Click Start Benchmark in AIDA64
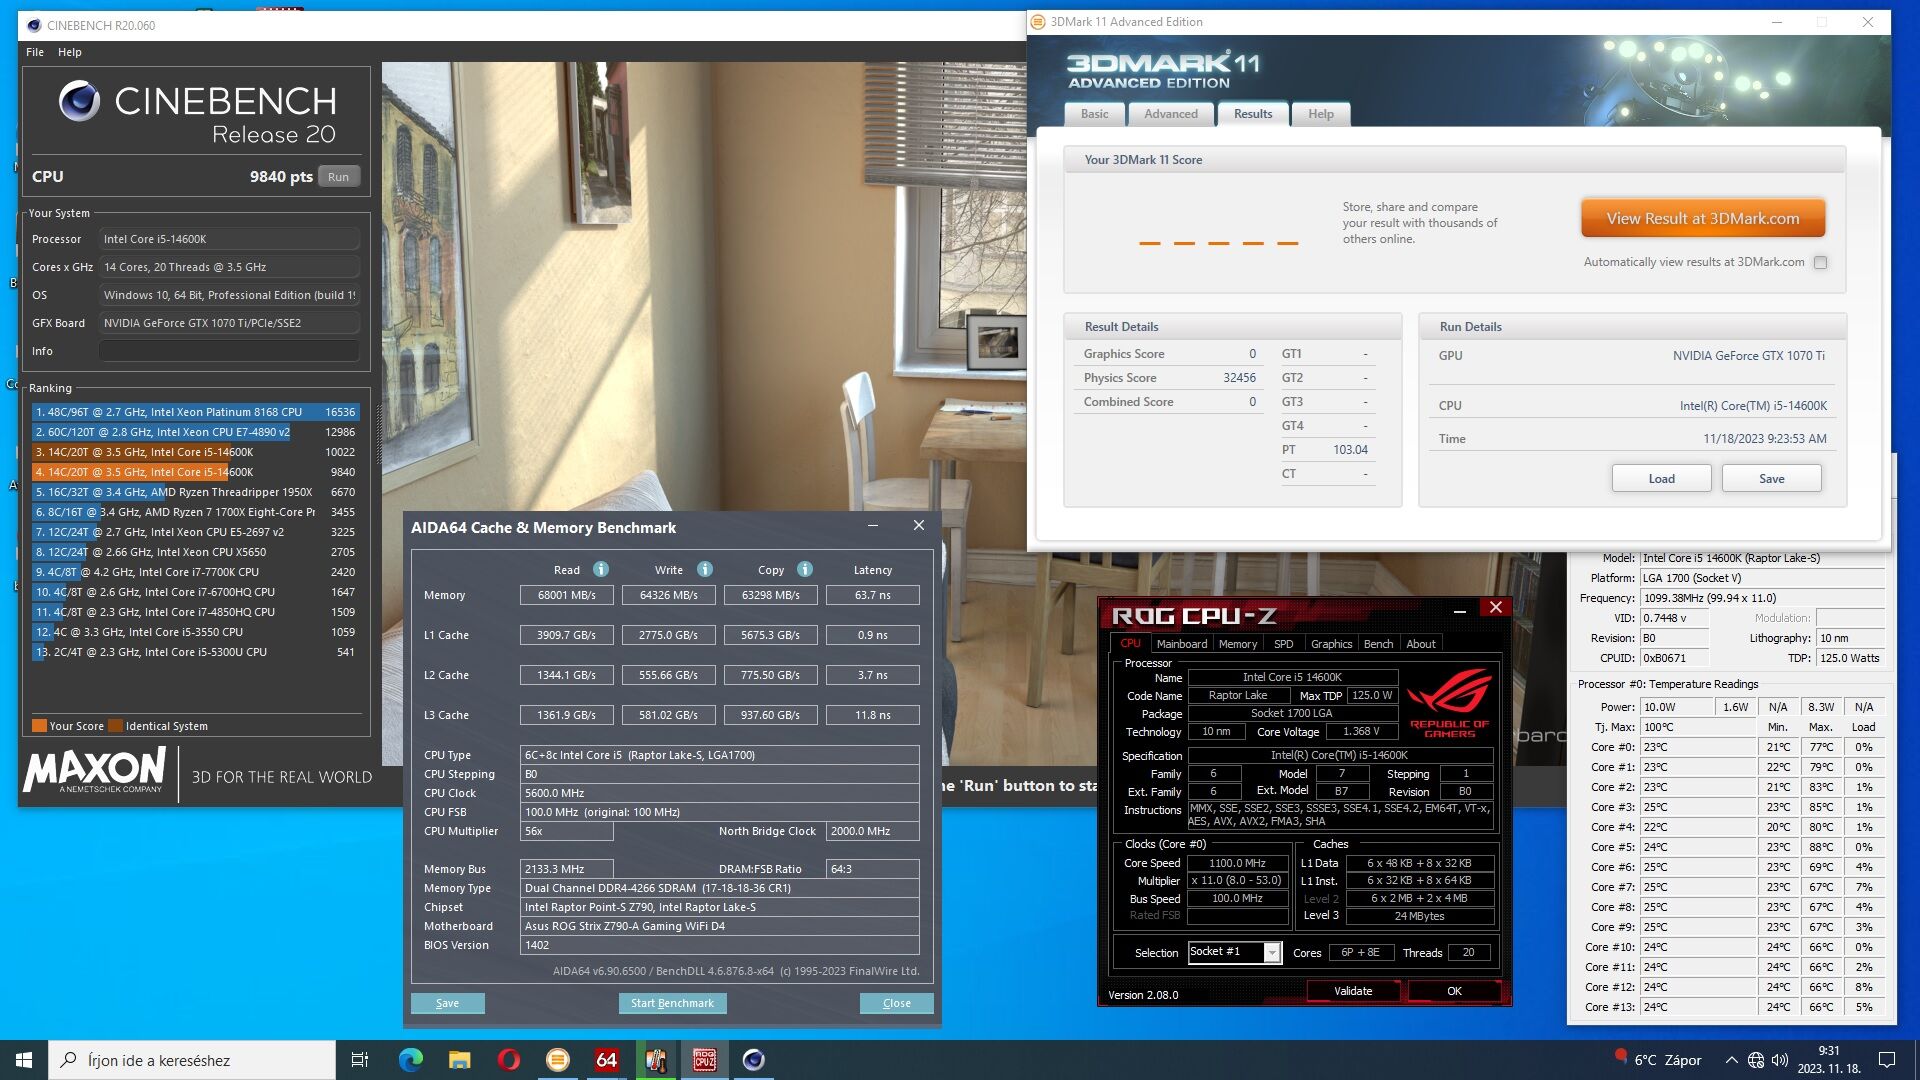The image size is (1920, 1080). pyautogui.click(x=672, y=1003)
